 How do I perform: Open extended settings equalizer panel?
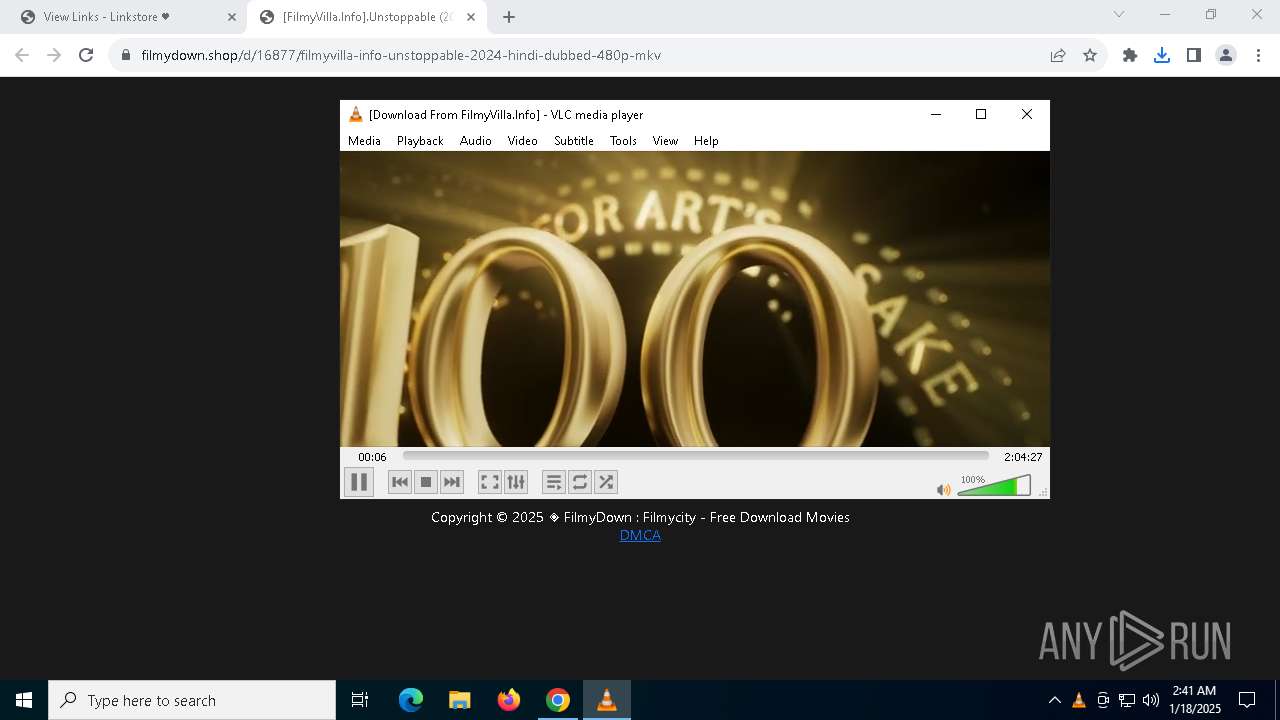click(x=516, y=482)
